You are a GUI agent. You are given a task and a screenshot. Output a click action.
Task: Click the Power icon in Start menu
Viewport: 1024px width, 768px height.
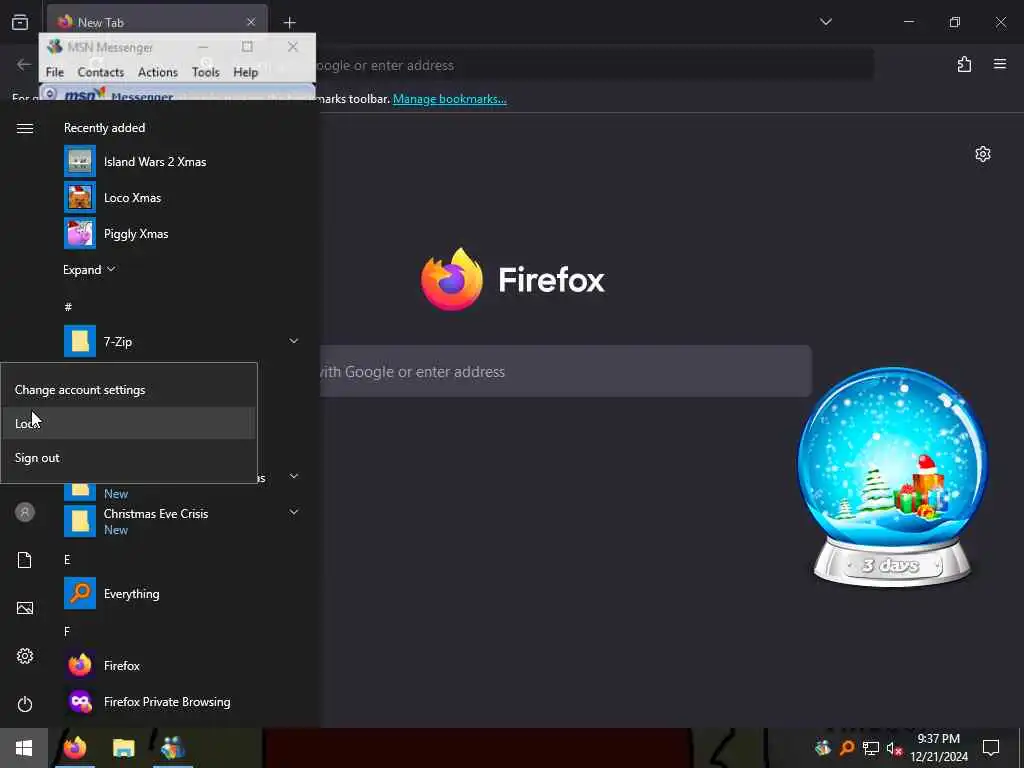(25, 704)
